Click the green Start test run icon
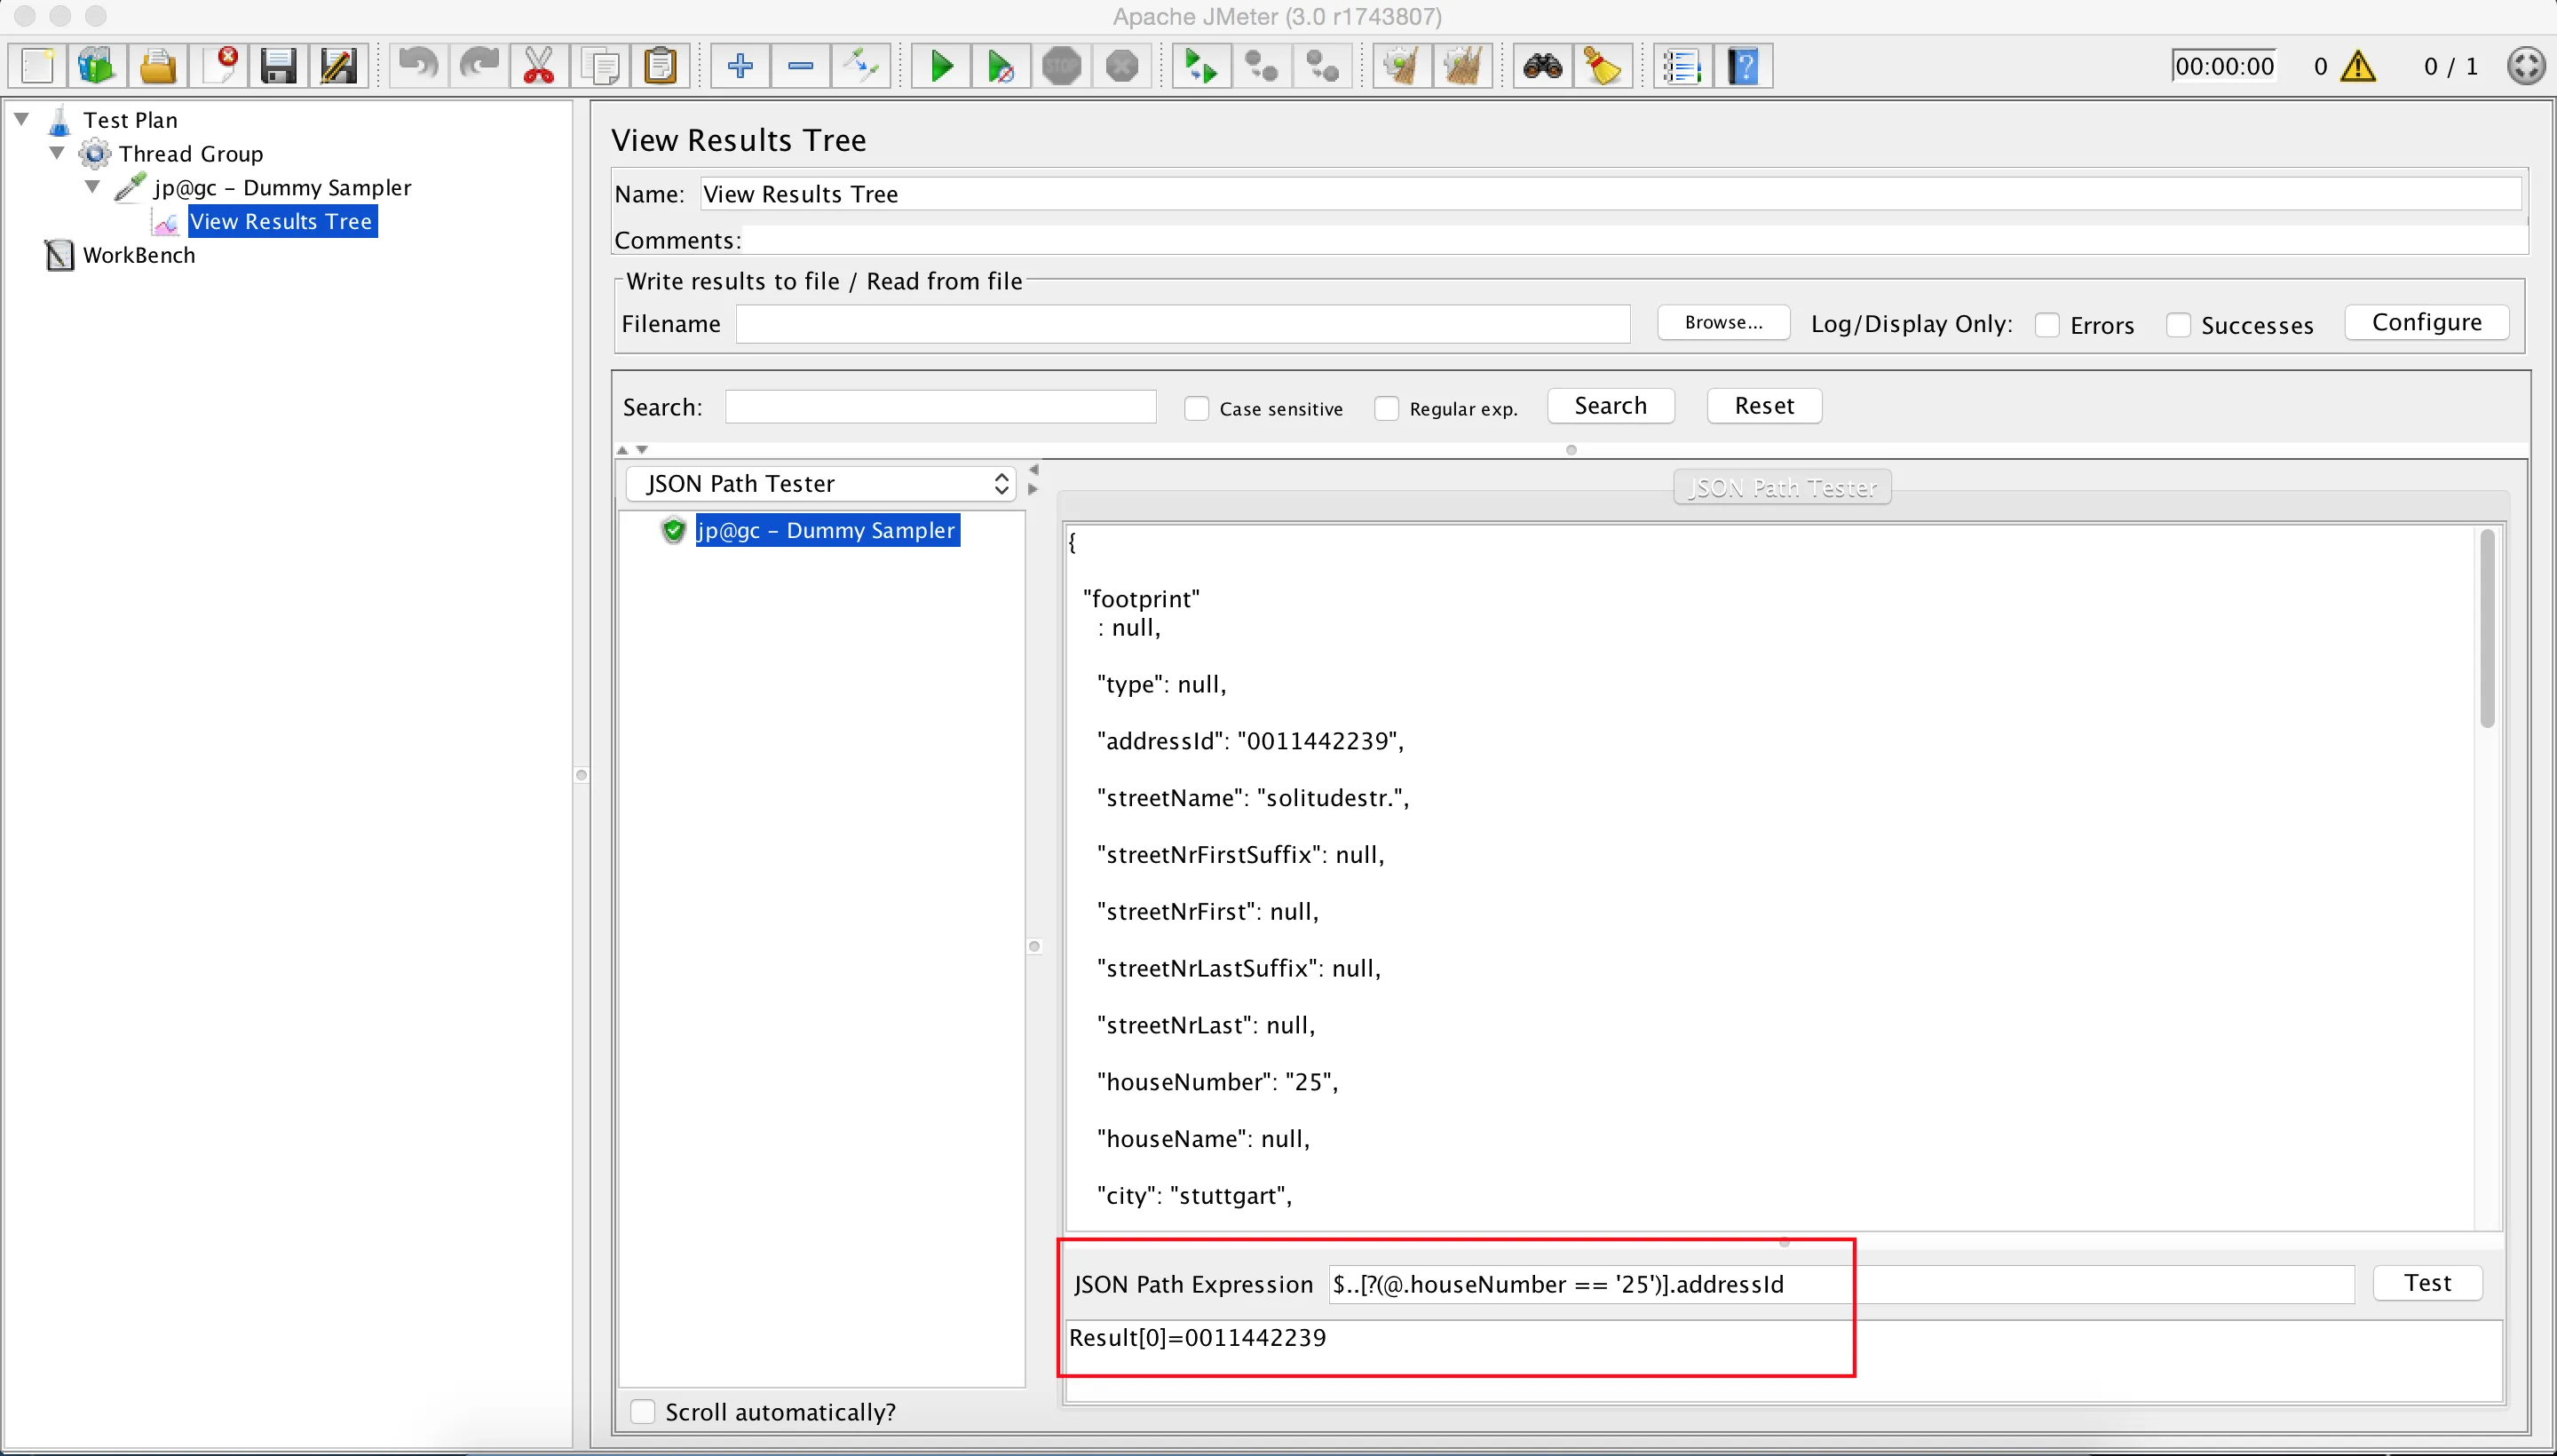Image resolution: width=2557 pixels, height=1456 pixels. pyautogui.click(x=941, y=66)
